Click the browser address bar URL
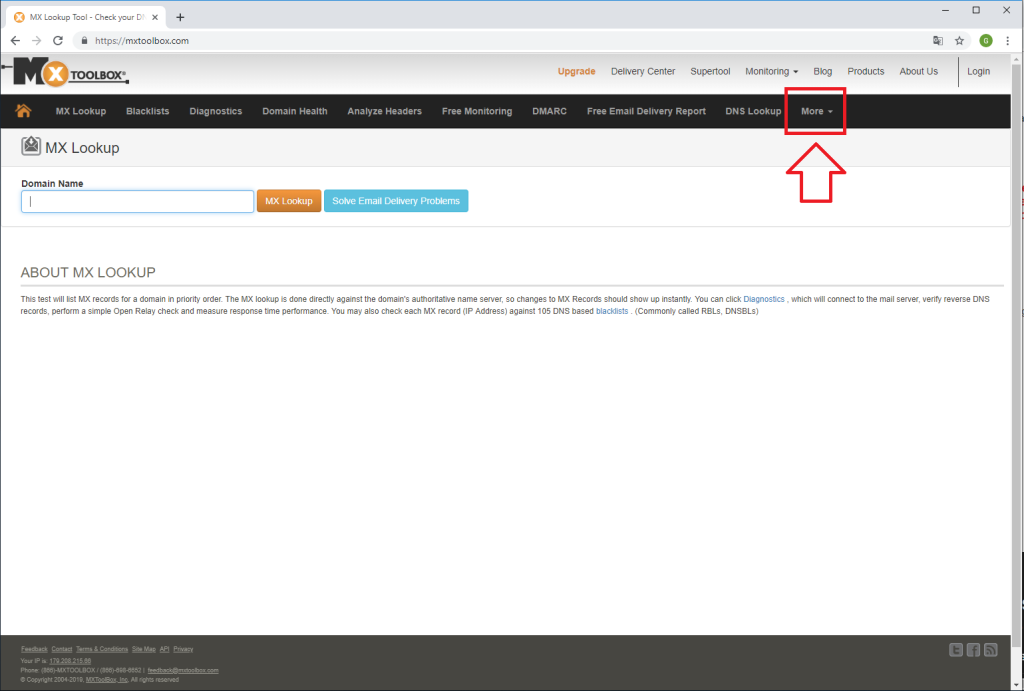The width and height of the screenshot is (1024, 691). pyautogui.click(x=142, y=40)
